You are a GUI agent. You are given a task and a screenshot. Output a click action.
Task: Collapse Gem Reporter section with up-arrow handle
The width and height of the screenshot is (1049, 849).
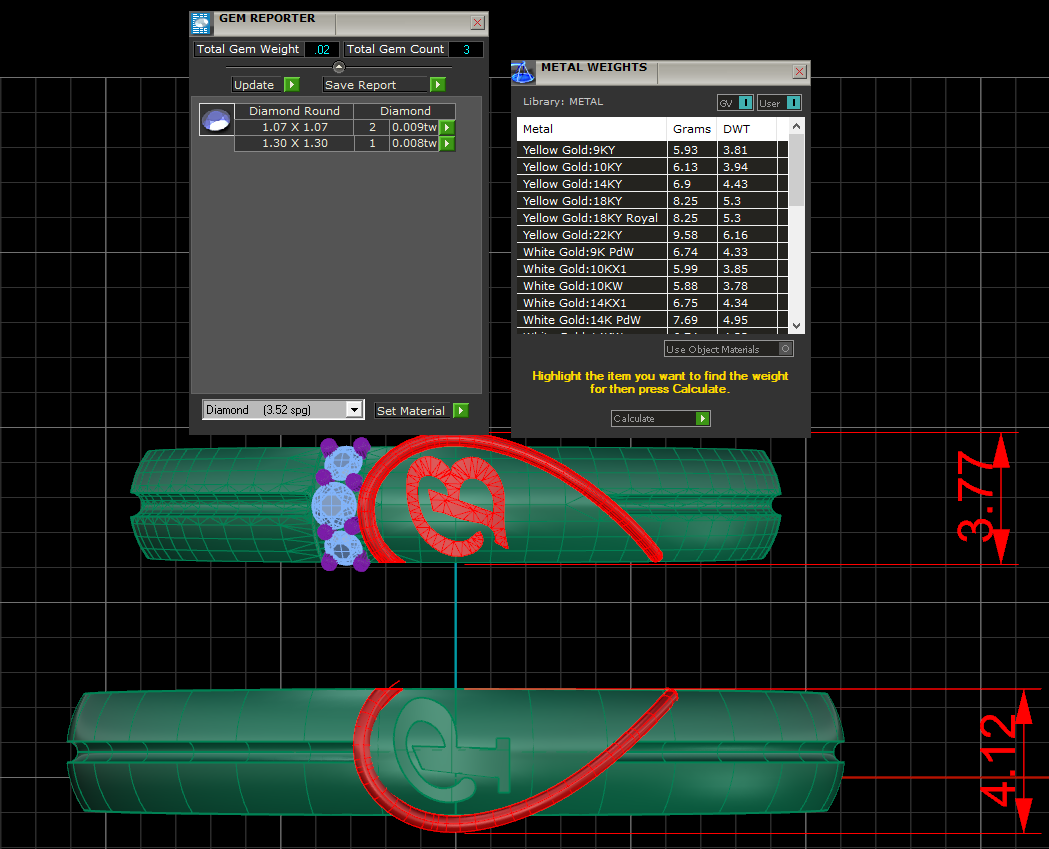(x=338, y=67)
